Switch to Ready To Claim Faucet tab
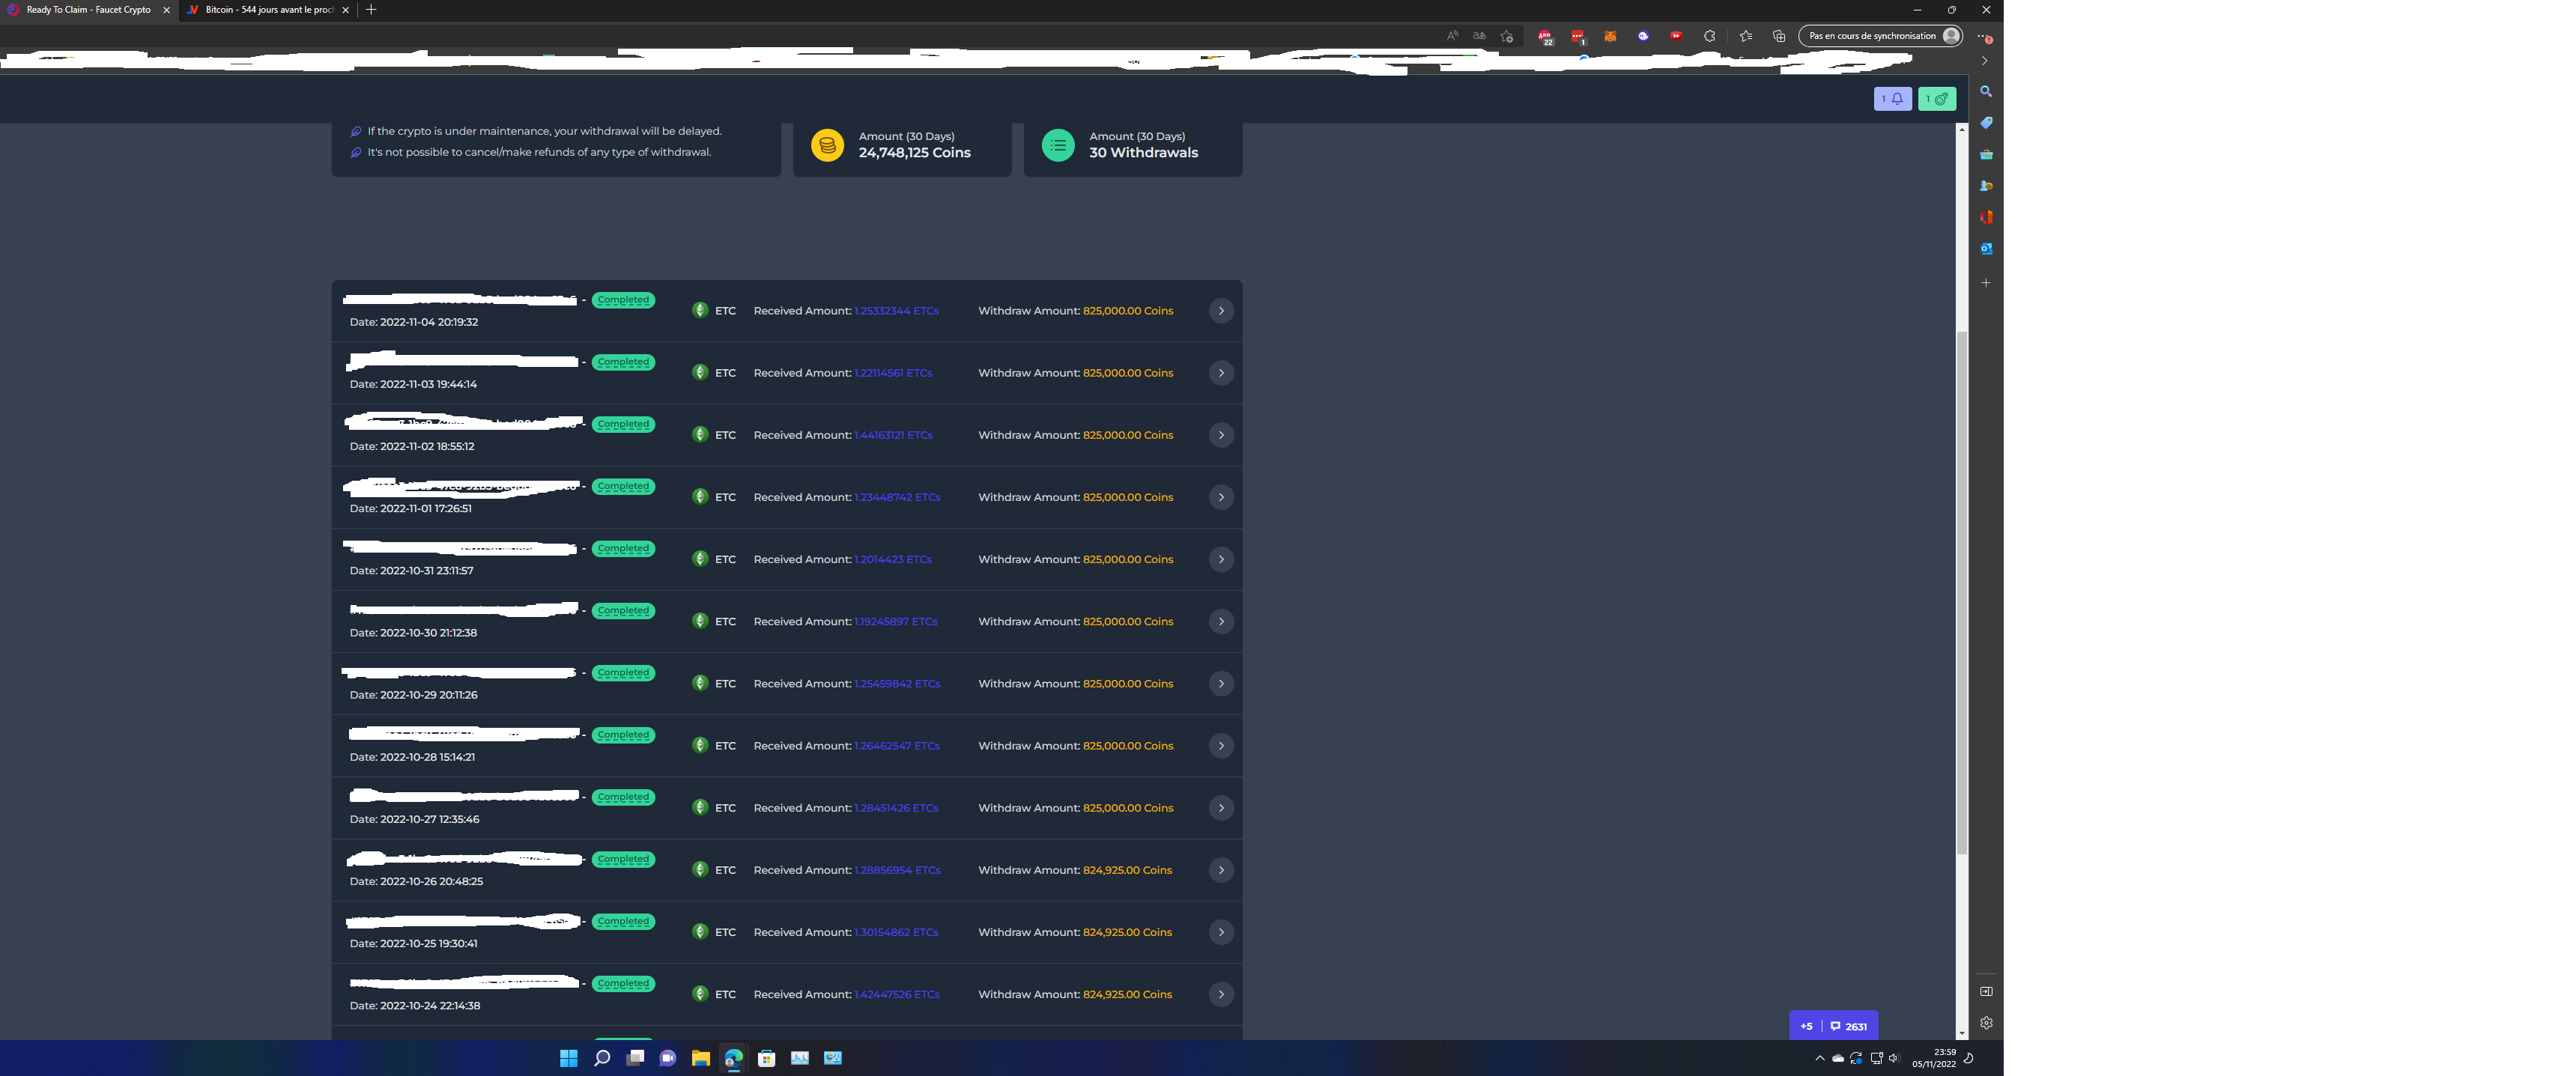Screen dimensions: 2576x1076 click(88, 10)
